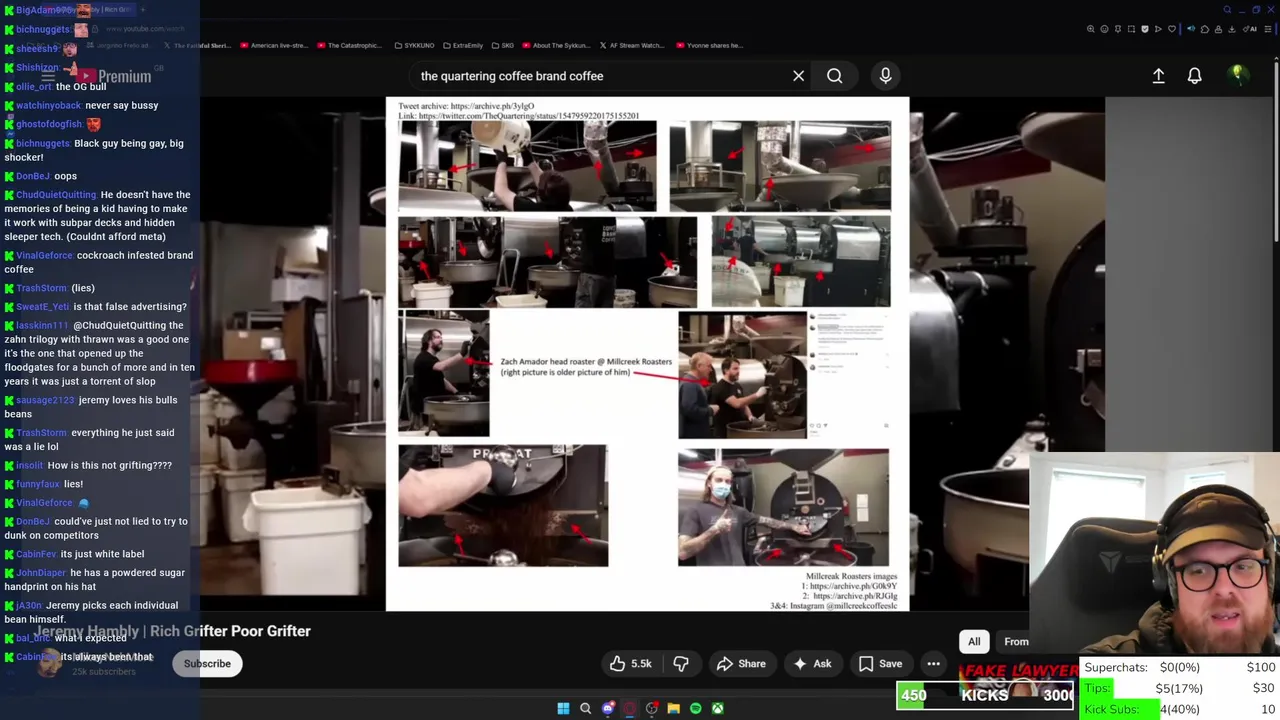Open the browser downloads icon
Screen dimensions: 1280x720
coord(1232,29)
